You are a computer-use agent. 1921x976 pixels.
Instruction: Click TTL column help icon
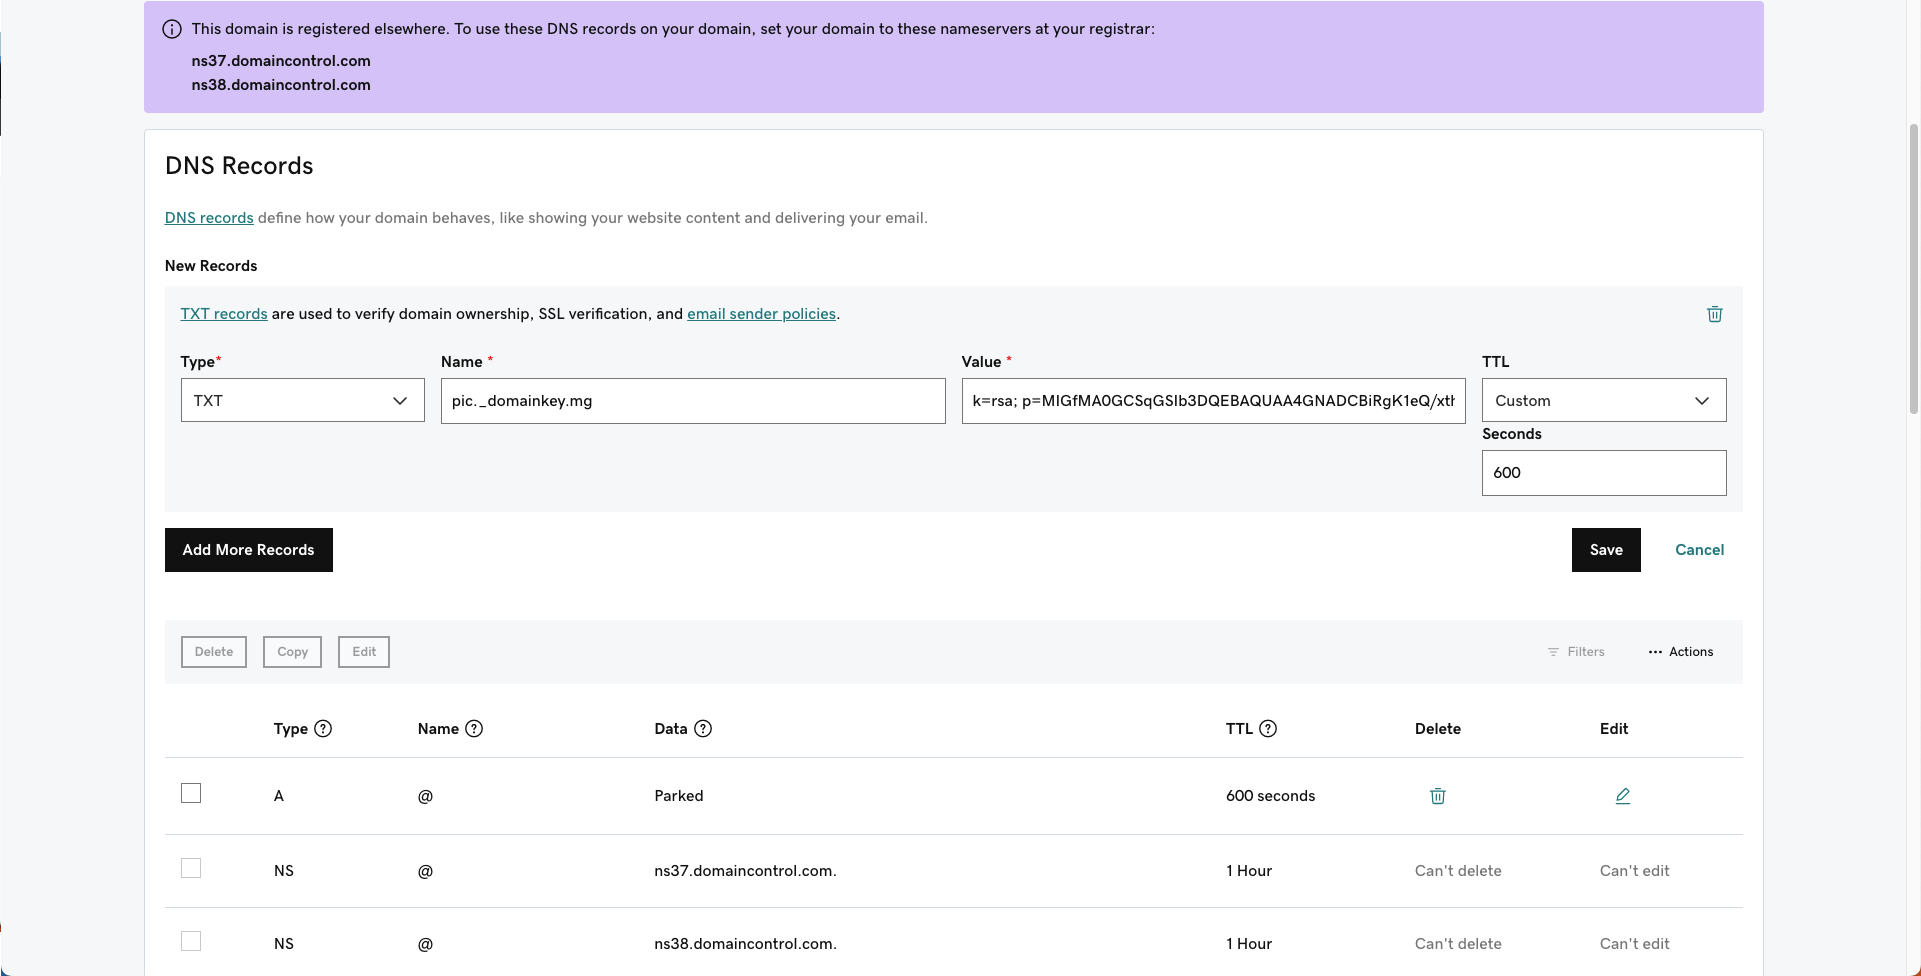point(1268,729)
